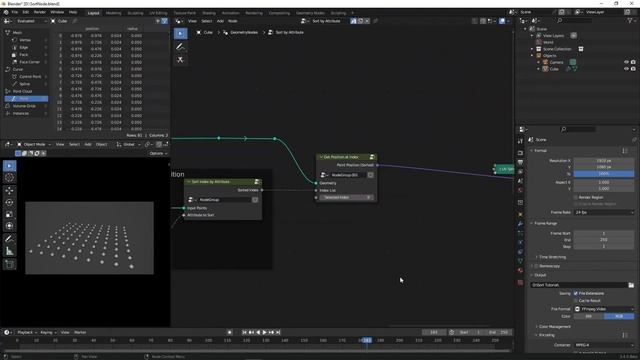Open the Render menu
This screenshot has width=640, height=360.
40,12
